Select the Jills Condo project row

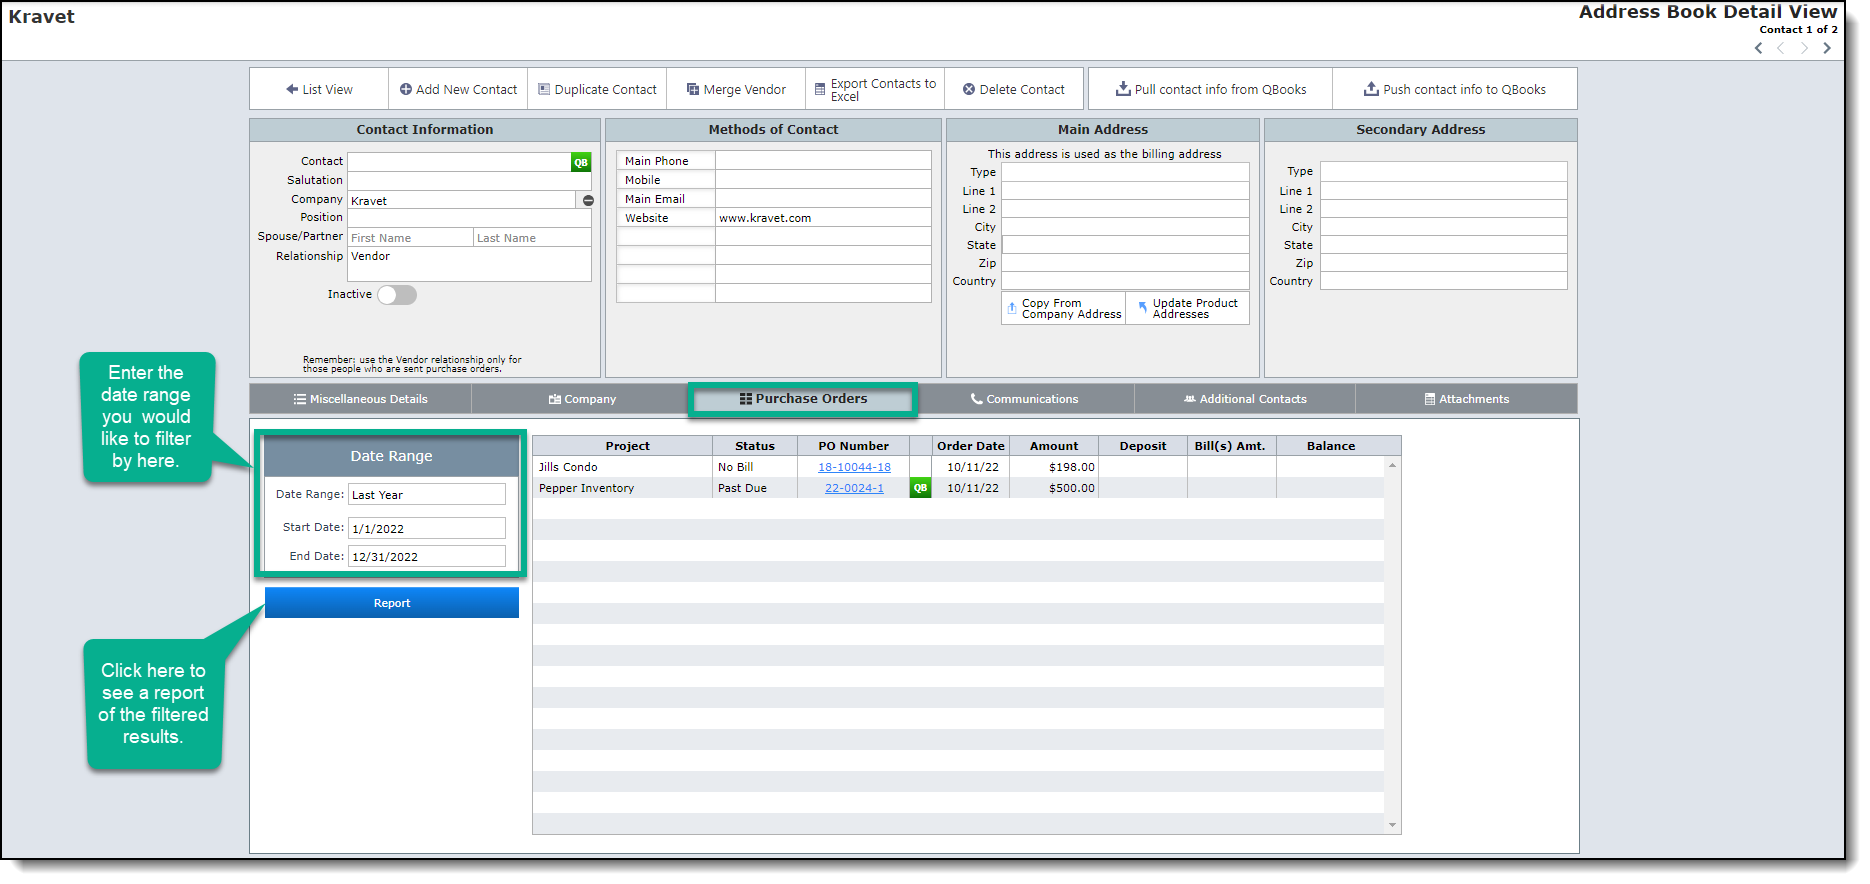click(x=958, y=467)
